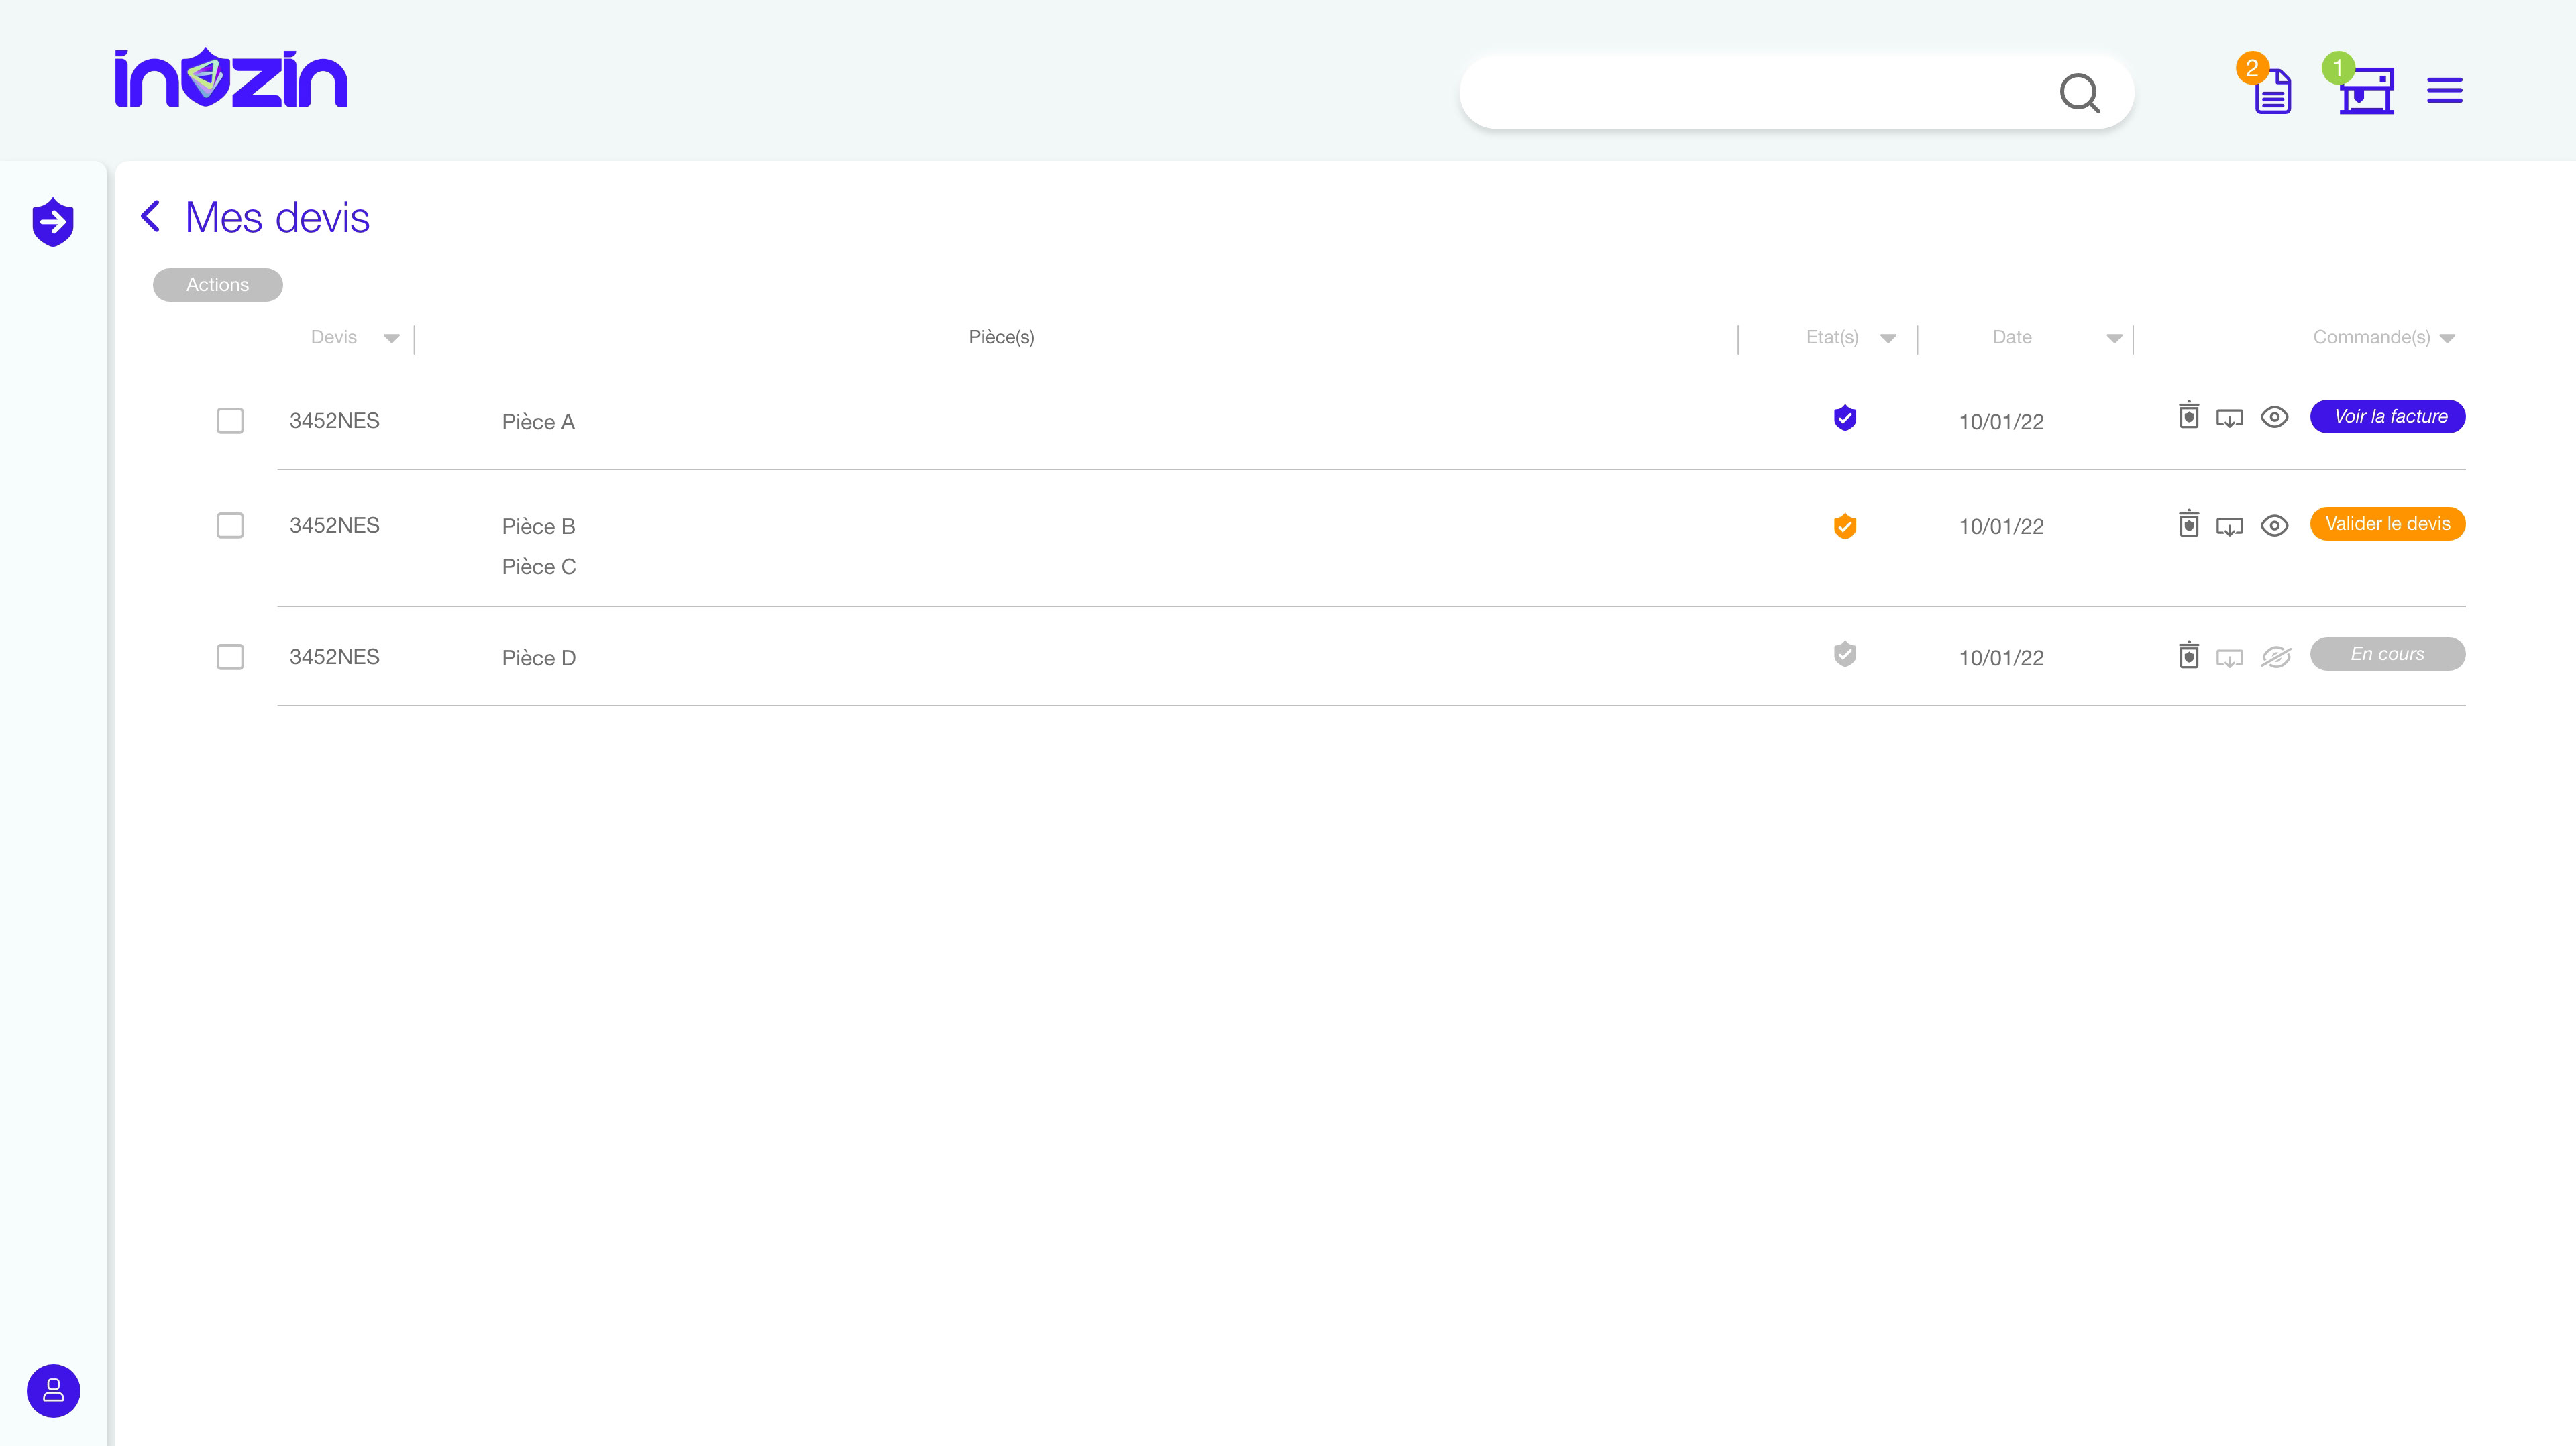Expand the Devis column dropdown
2576x1446 pixels.
point(391,338)
